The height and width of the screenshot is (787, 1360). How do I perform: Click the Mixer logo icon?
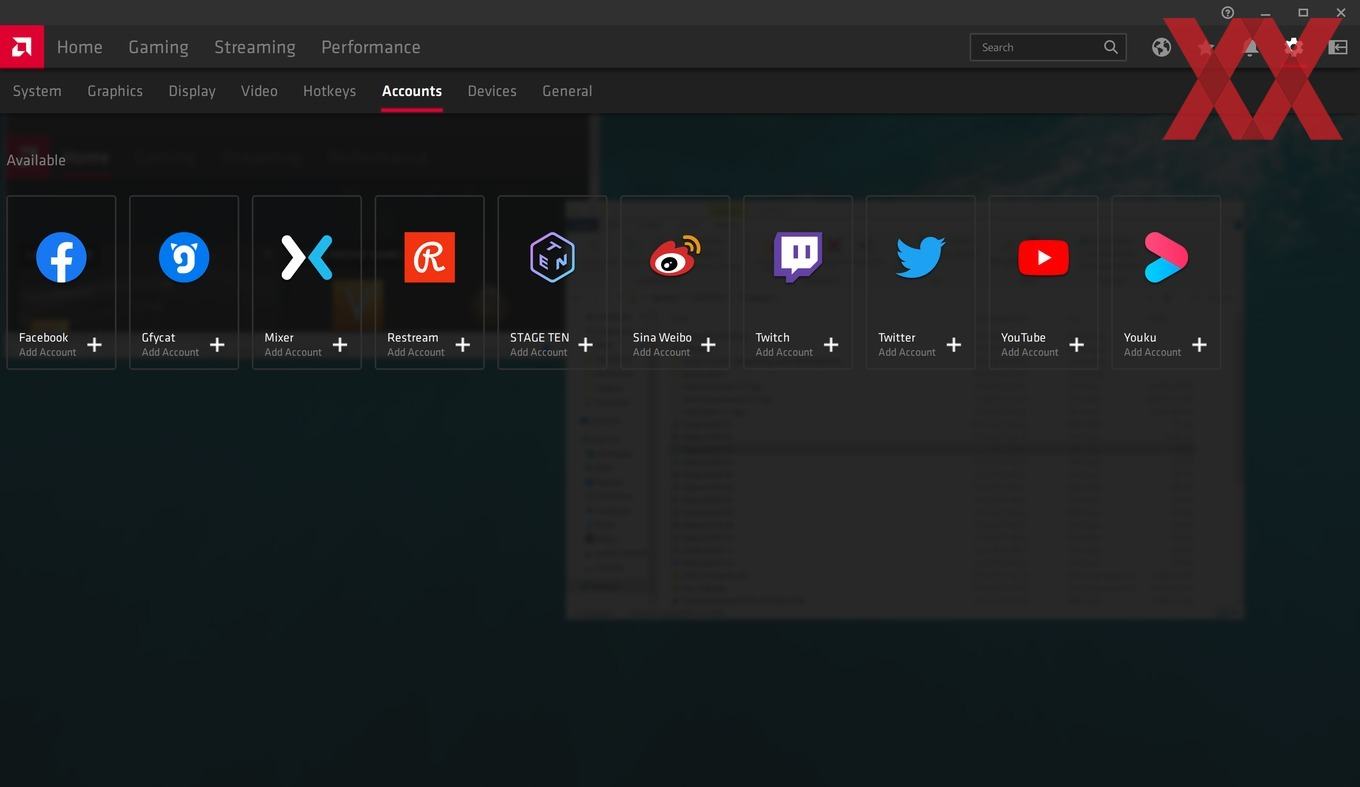click(307, 257)
